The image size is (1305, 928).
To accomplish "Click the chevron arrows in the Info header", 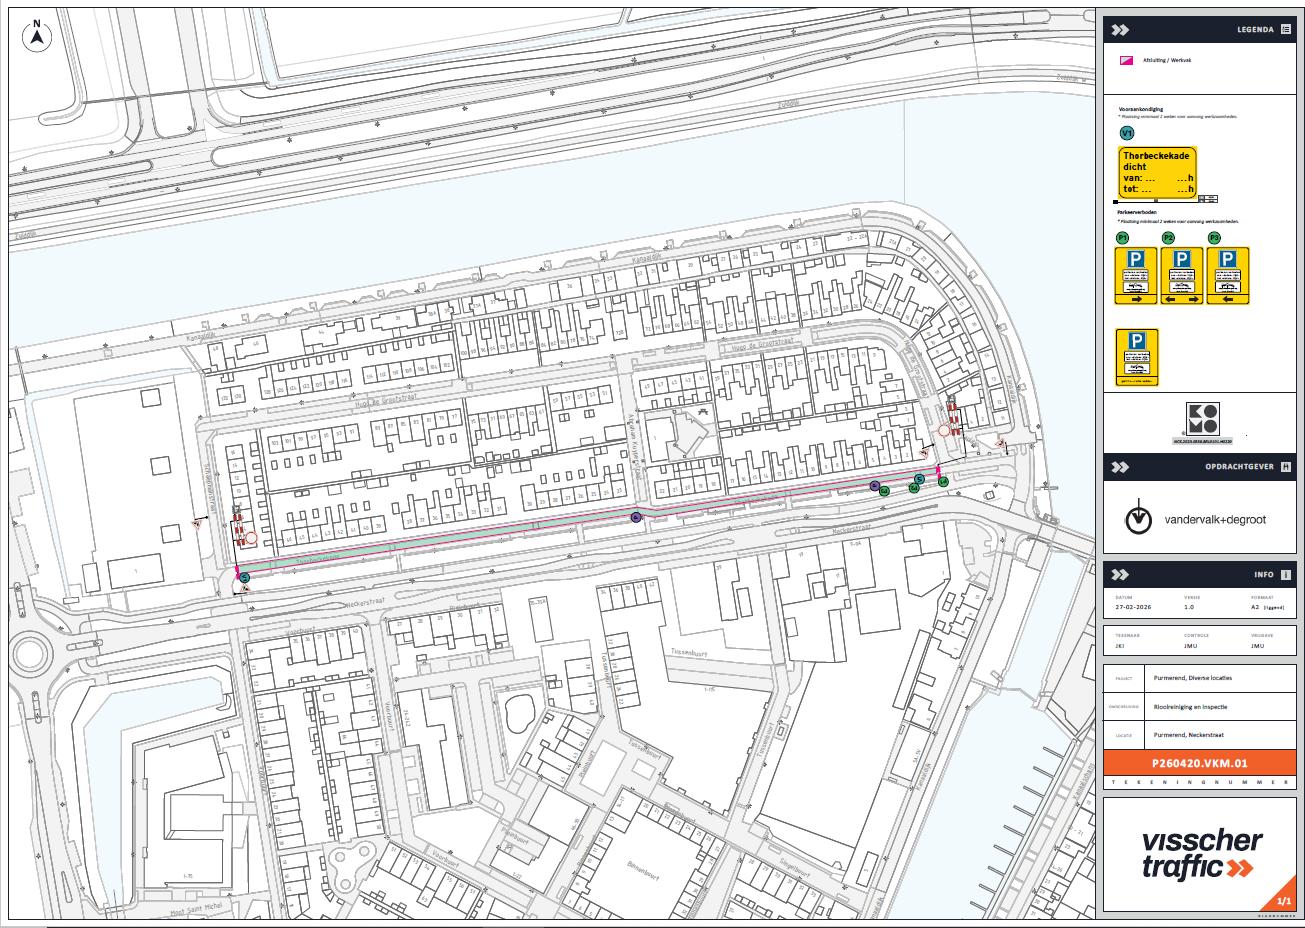I will point(1120,575).
